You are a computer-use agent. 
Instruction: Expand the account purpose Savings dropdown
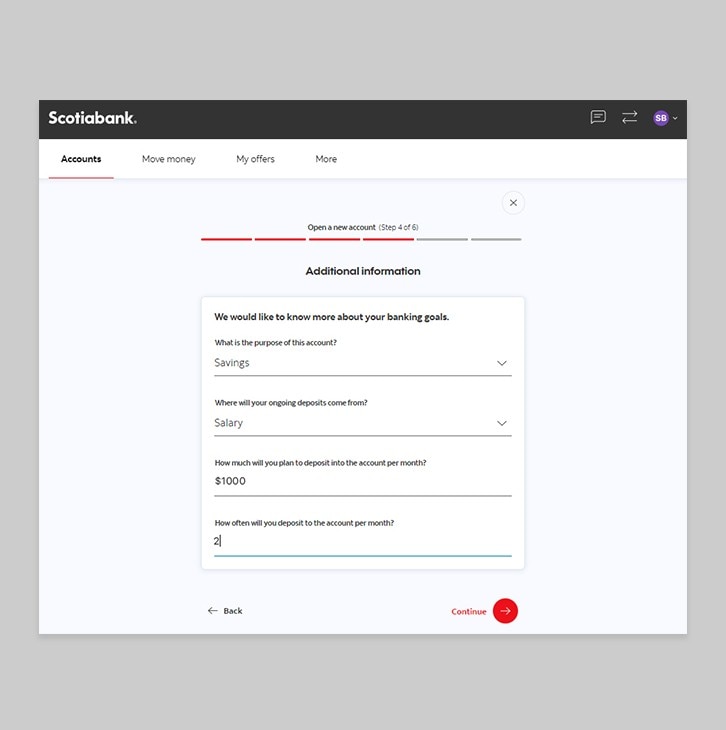(363, 363)
